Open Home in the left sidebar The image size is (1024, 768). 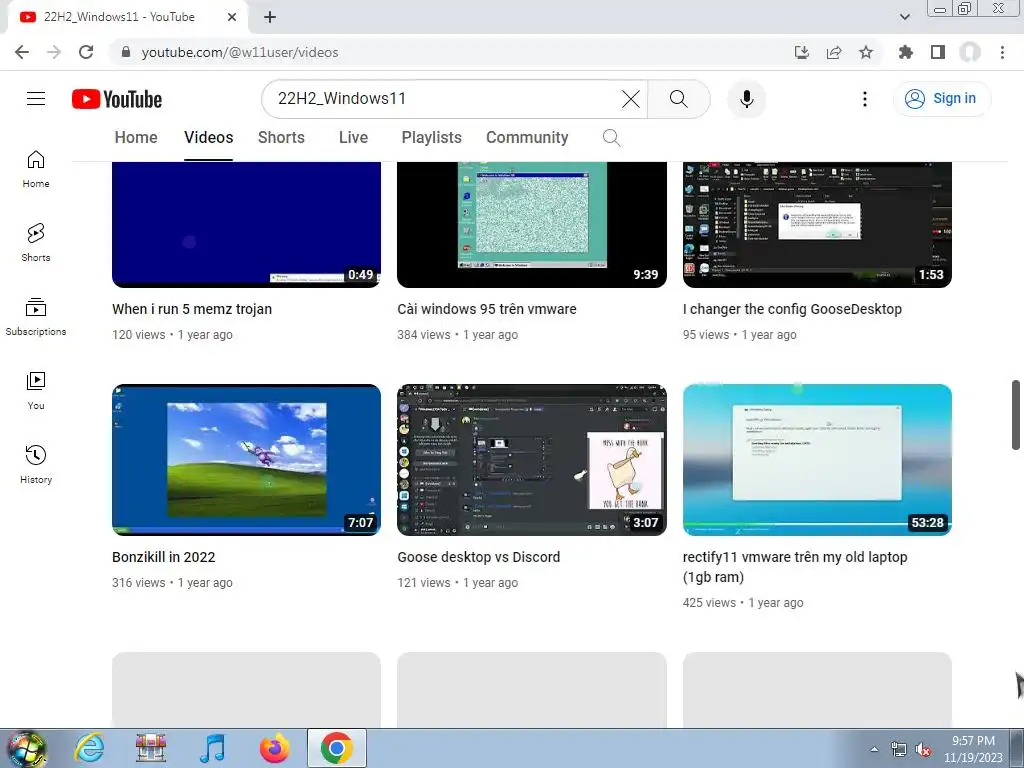pyautogui.click(x=36, y=169)
